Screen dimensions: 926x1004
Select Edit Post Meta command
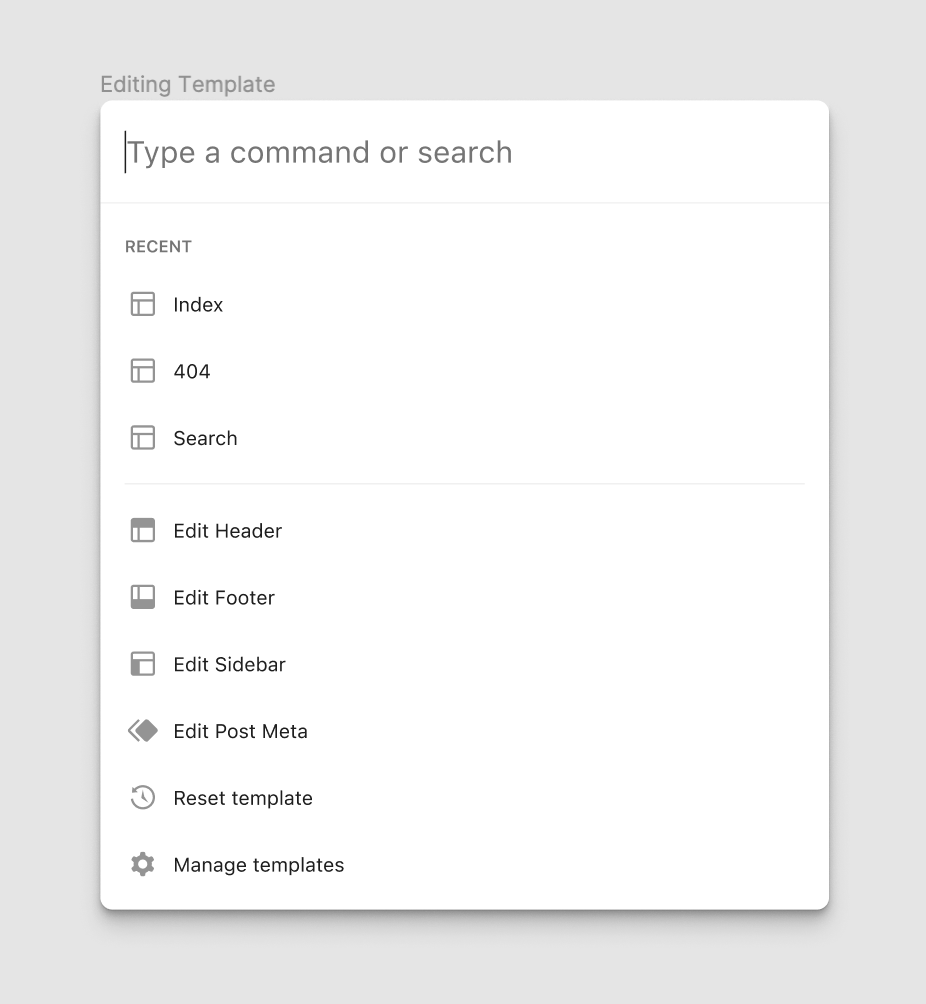[x=240, y=731]
